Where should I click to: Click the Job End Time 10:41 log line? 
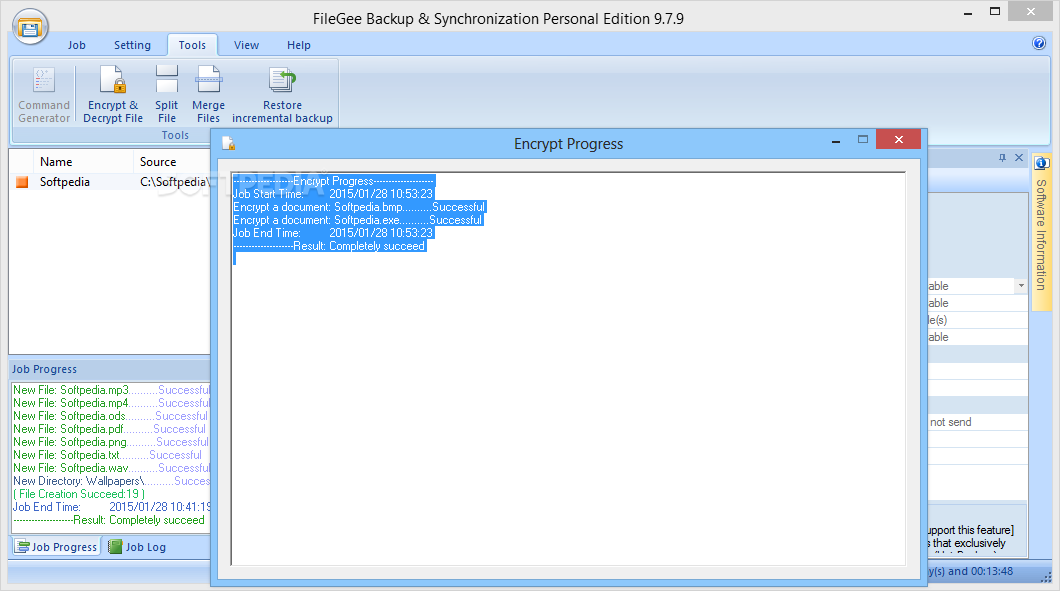[x=112, y=506]
